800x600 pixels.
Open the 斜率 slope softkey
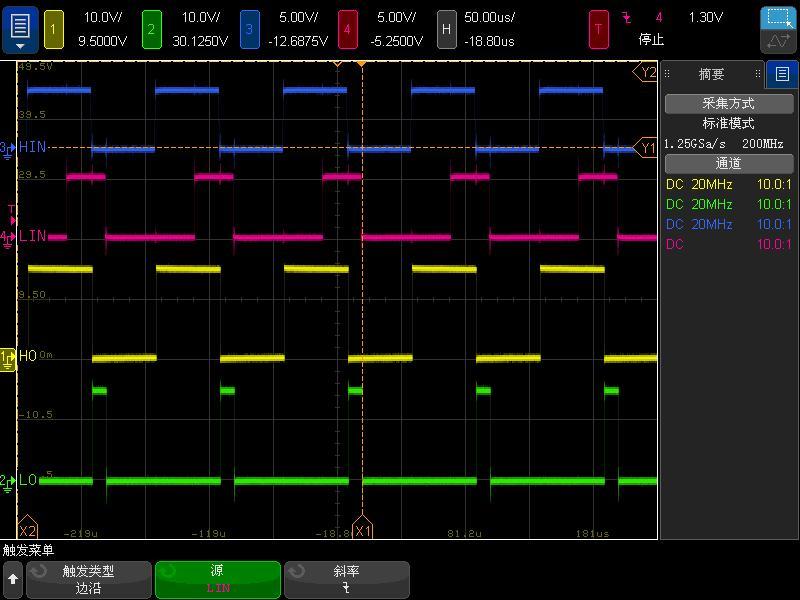[346, 579]
